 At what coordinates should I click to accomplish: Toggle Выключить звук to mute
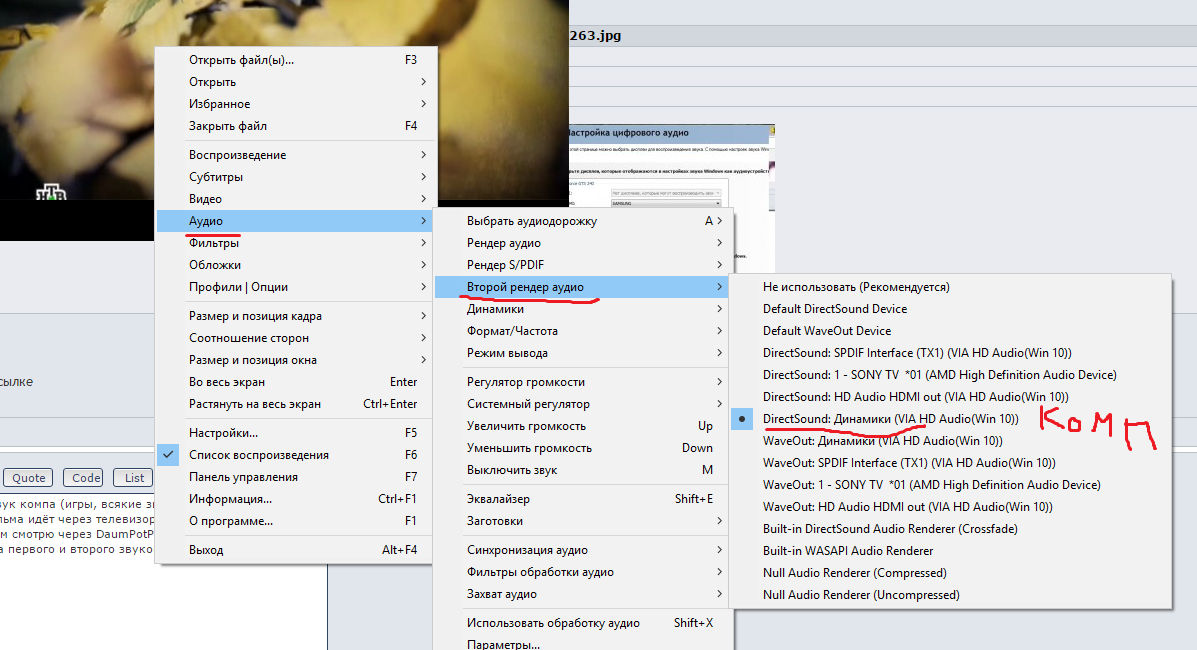click(x=582, y=471)
